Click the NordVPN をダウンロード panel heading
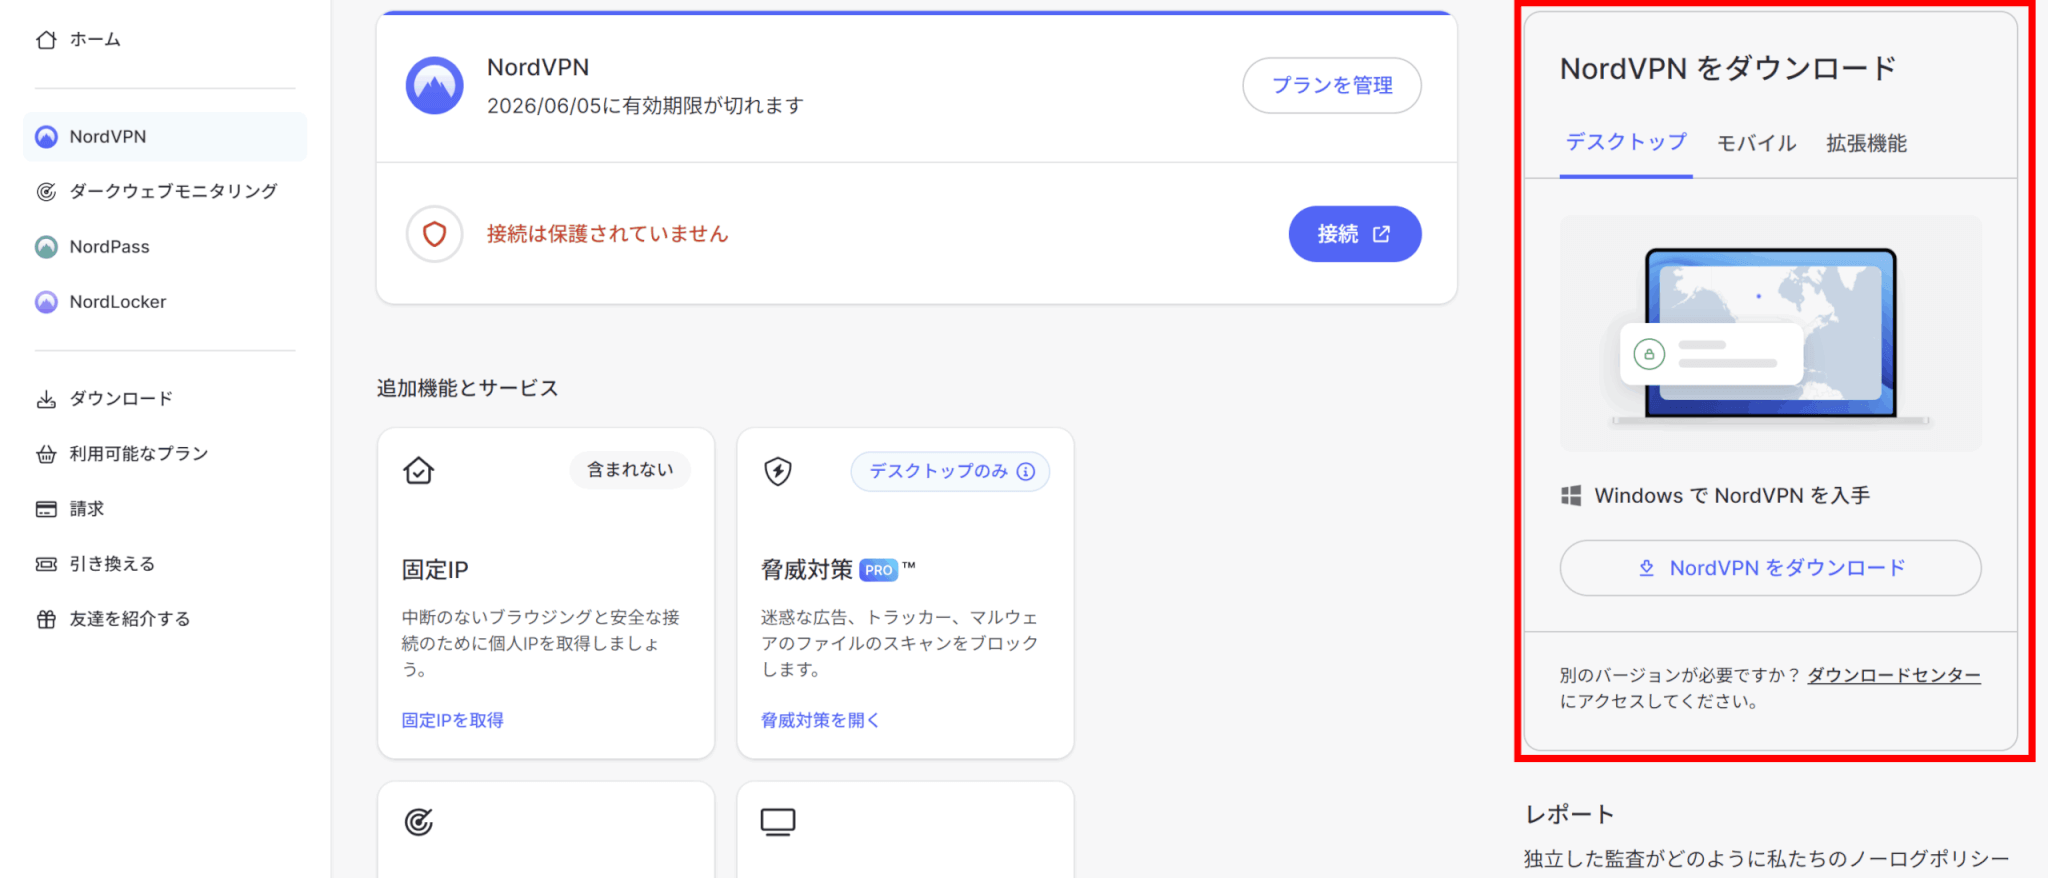Viewport: 2048px width, 878px height. tap(1728, 69)
